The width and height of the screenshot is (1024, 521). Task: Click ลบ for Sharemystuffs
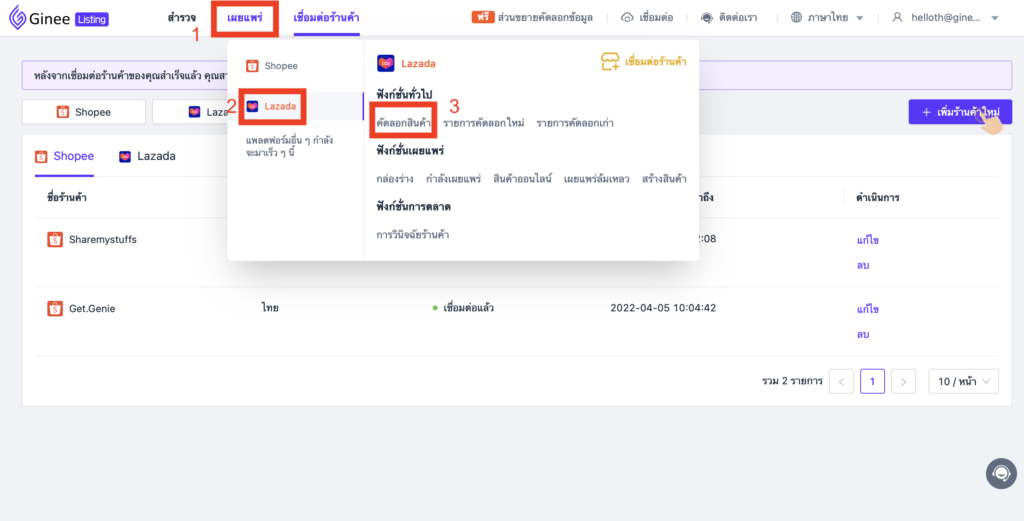(x=863, y=265)
